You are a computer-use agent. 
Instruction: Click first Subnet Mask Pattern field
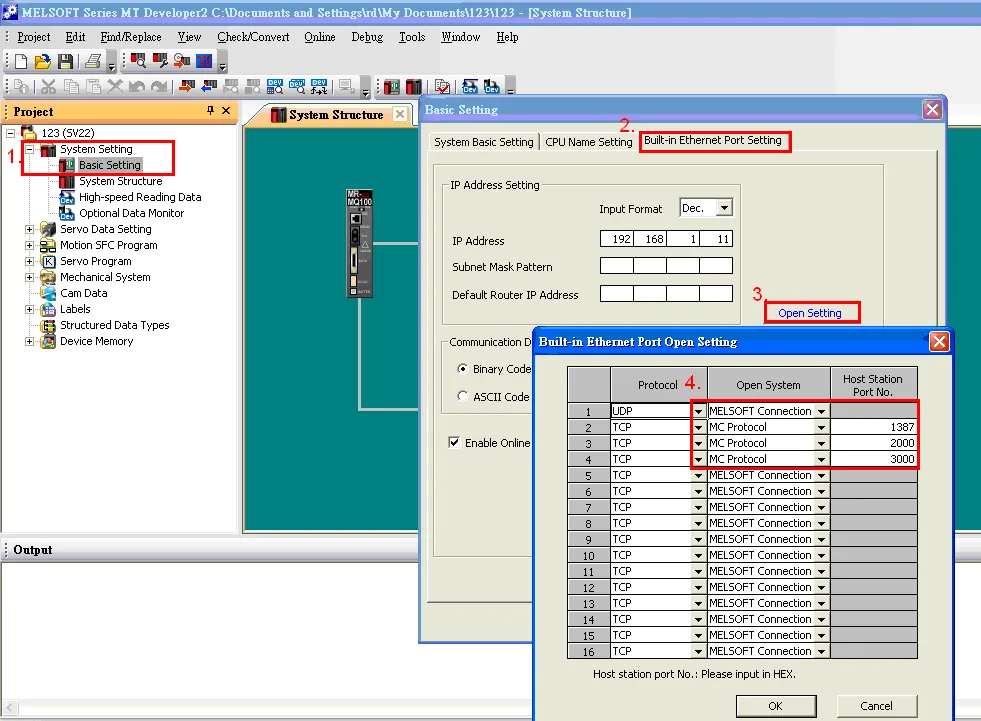616,266
